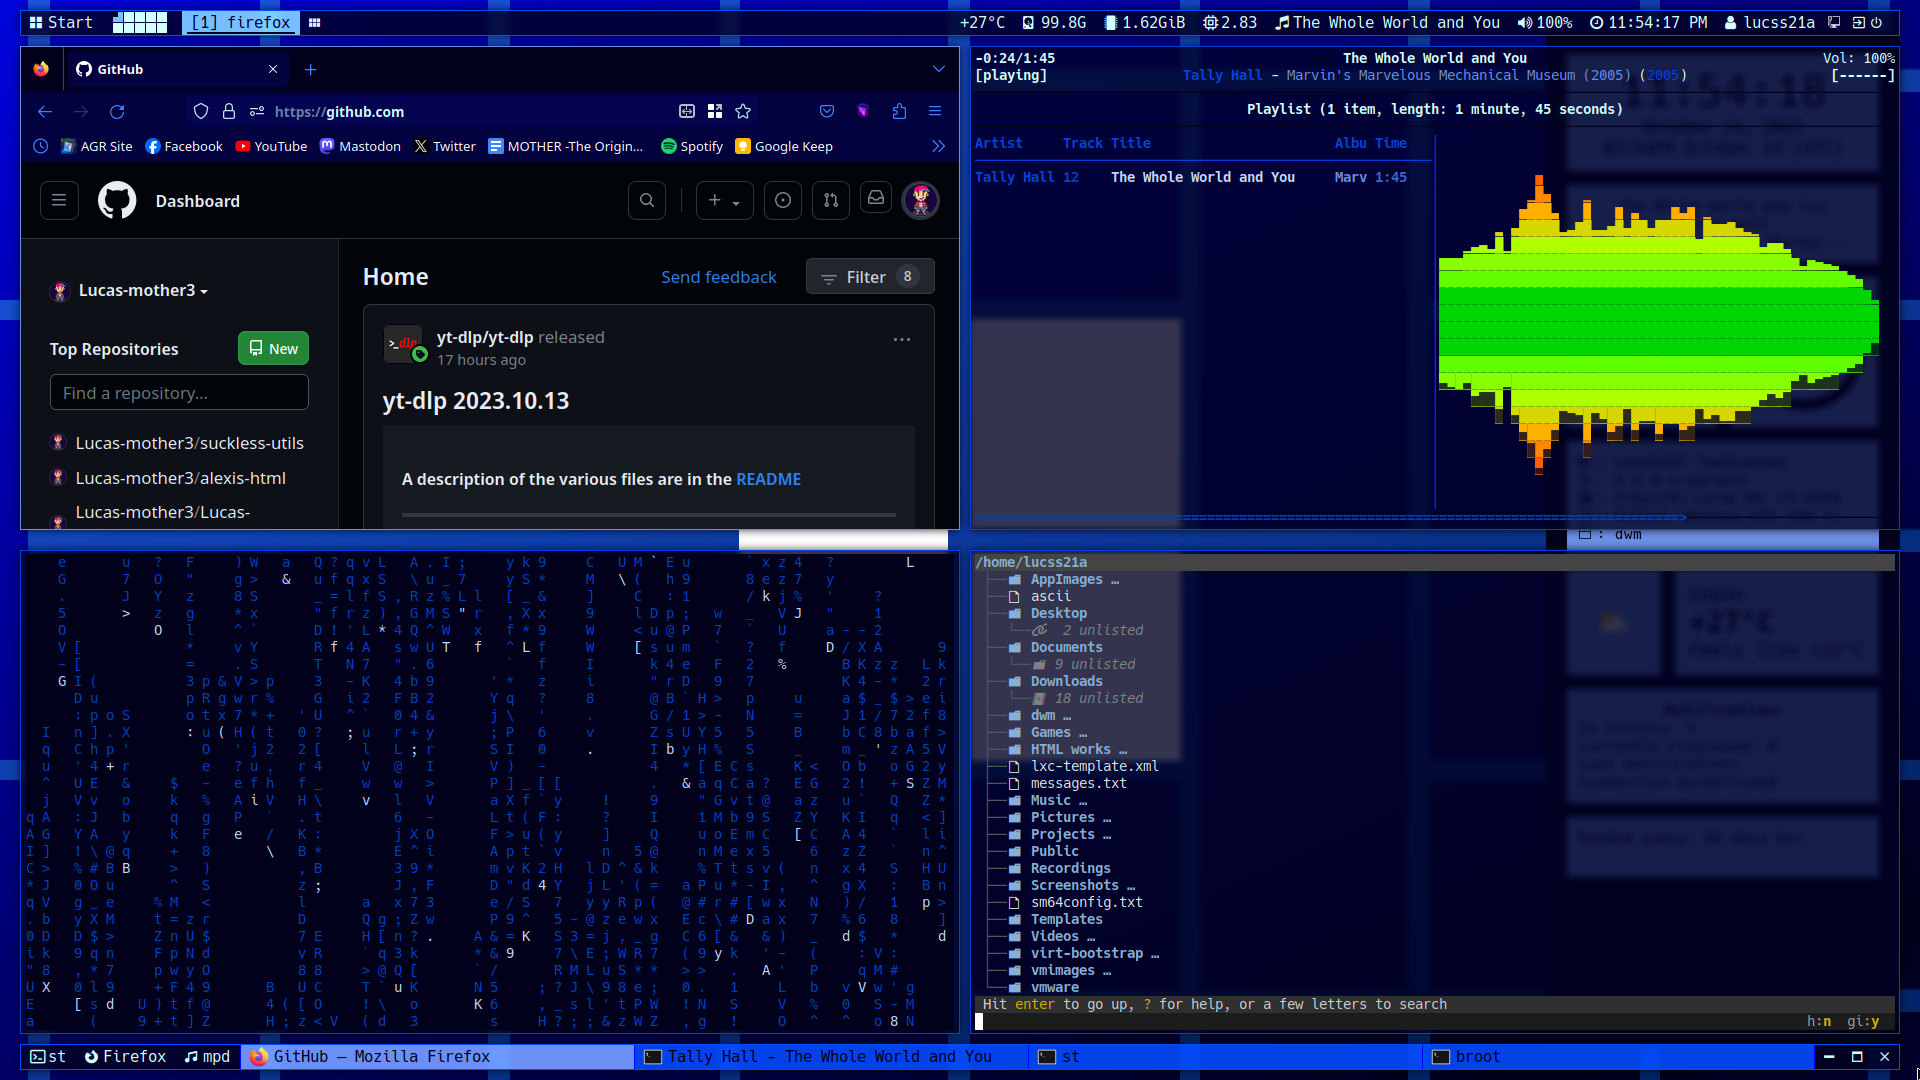Open the GitHub pull requests icon
This screenshot has width=1920, height=1080.
[x=831, y=201]
